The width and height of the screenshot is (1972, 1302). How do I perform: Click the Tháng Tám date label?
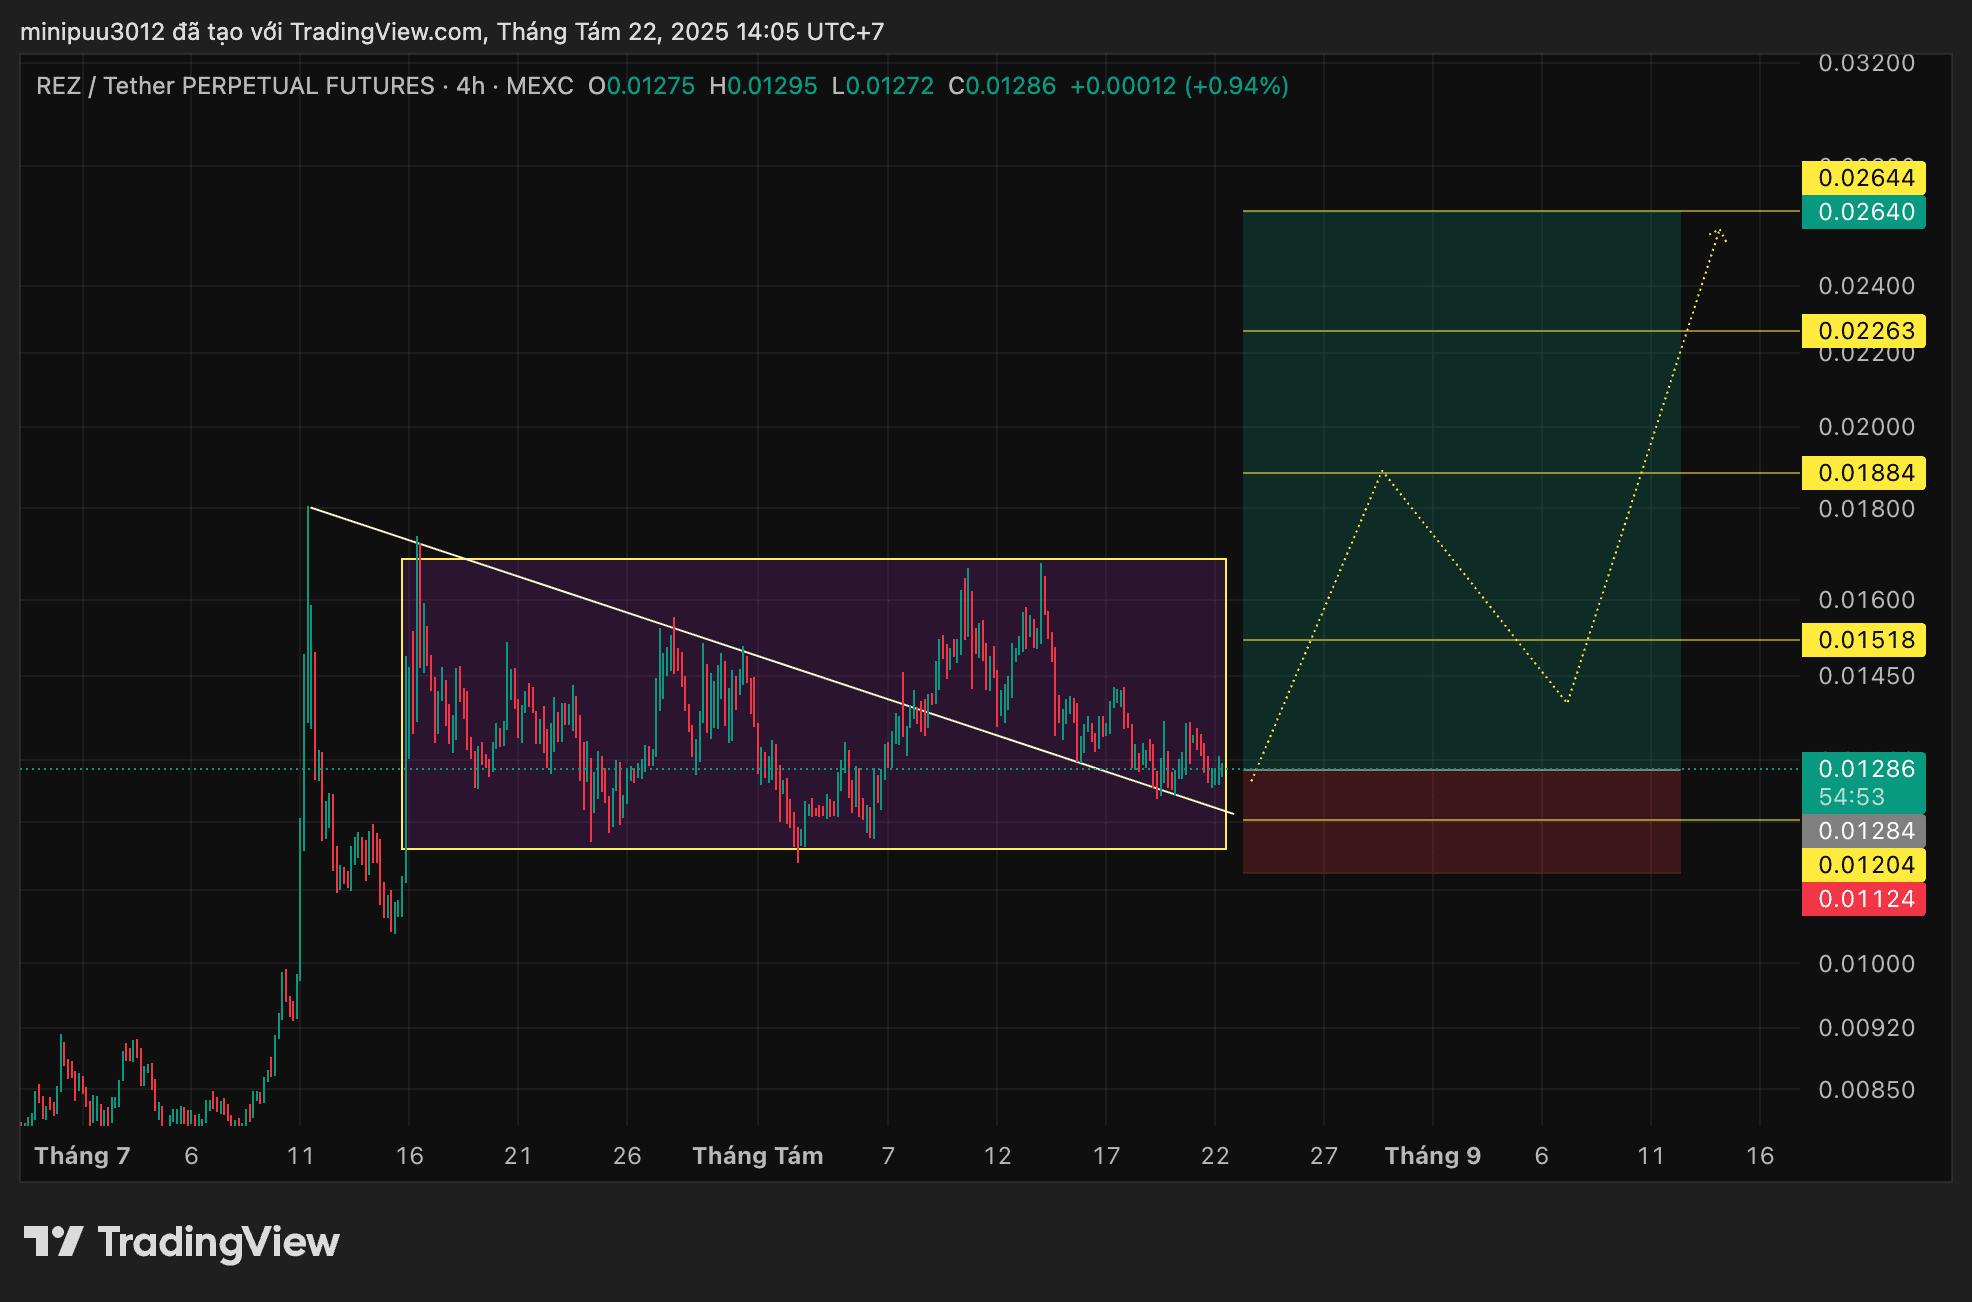(x=757, y=1156)
